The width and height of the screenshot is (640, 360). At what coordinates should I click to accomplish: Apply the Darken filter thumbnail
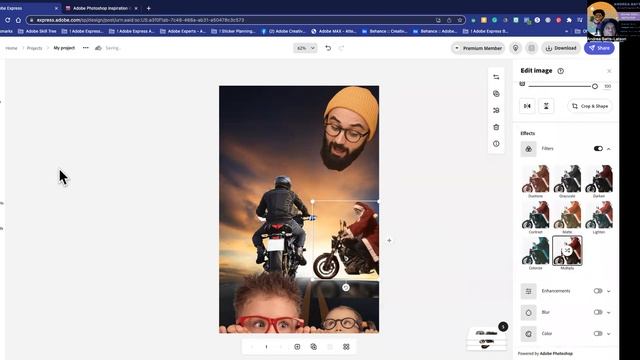coord(599,179)
